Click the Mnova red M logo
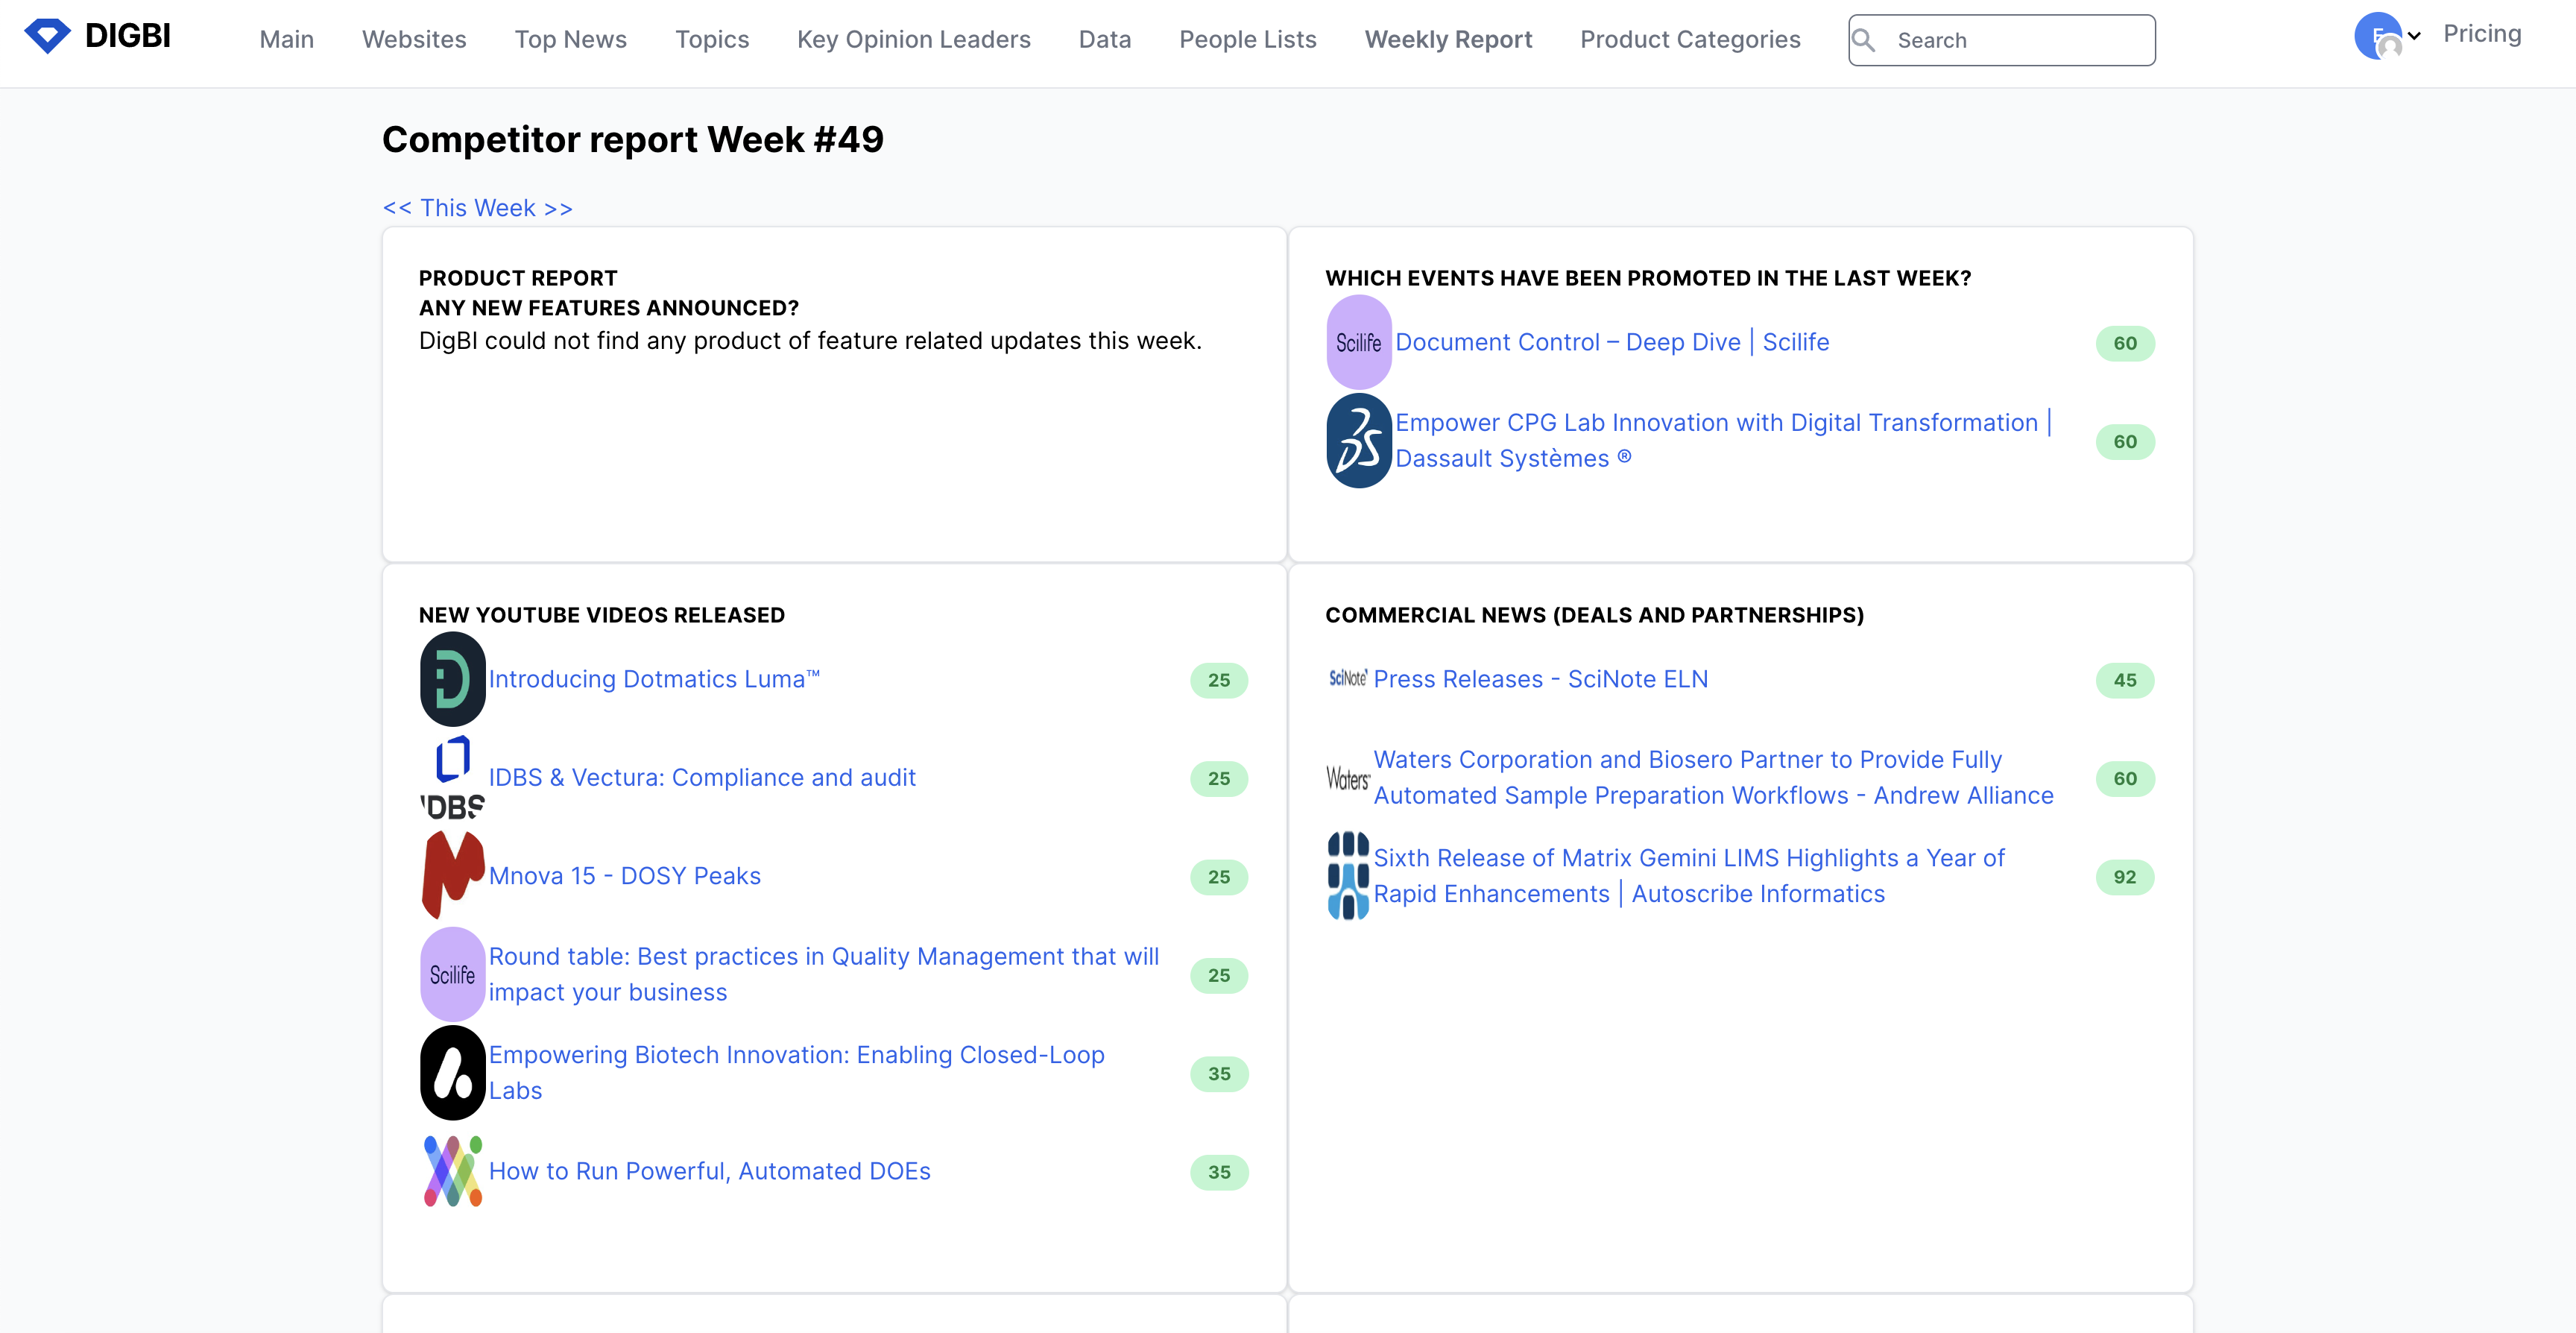The image size is (2576, 1333). pyautogui.click(x=453, y=876)
